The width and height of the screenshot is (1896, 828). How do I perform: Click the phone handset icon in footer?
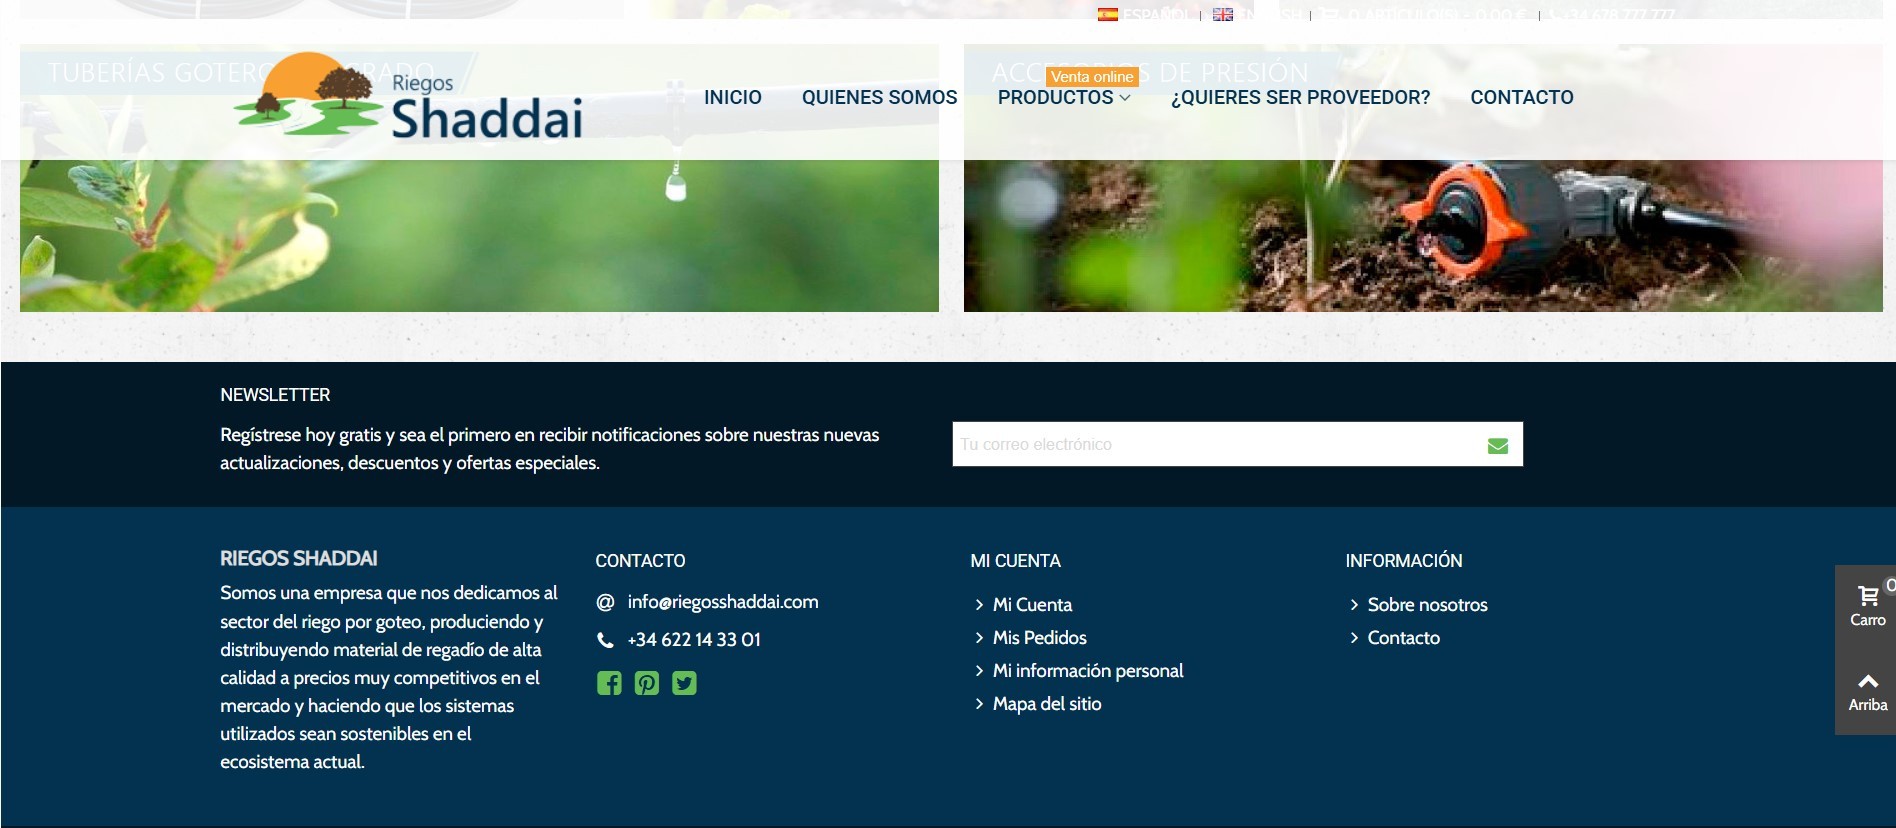[x=605, y=640]
